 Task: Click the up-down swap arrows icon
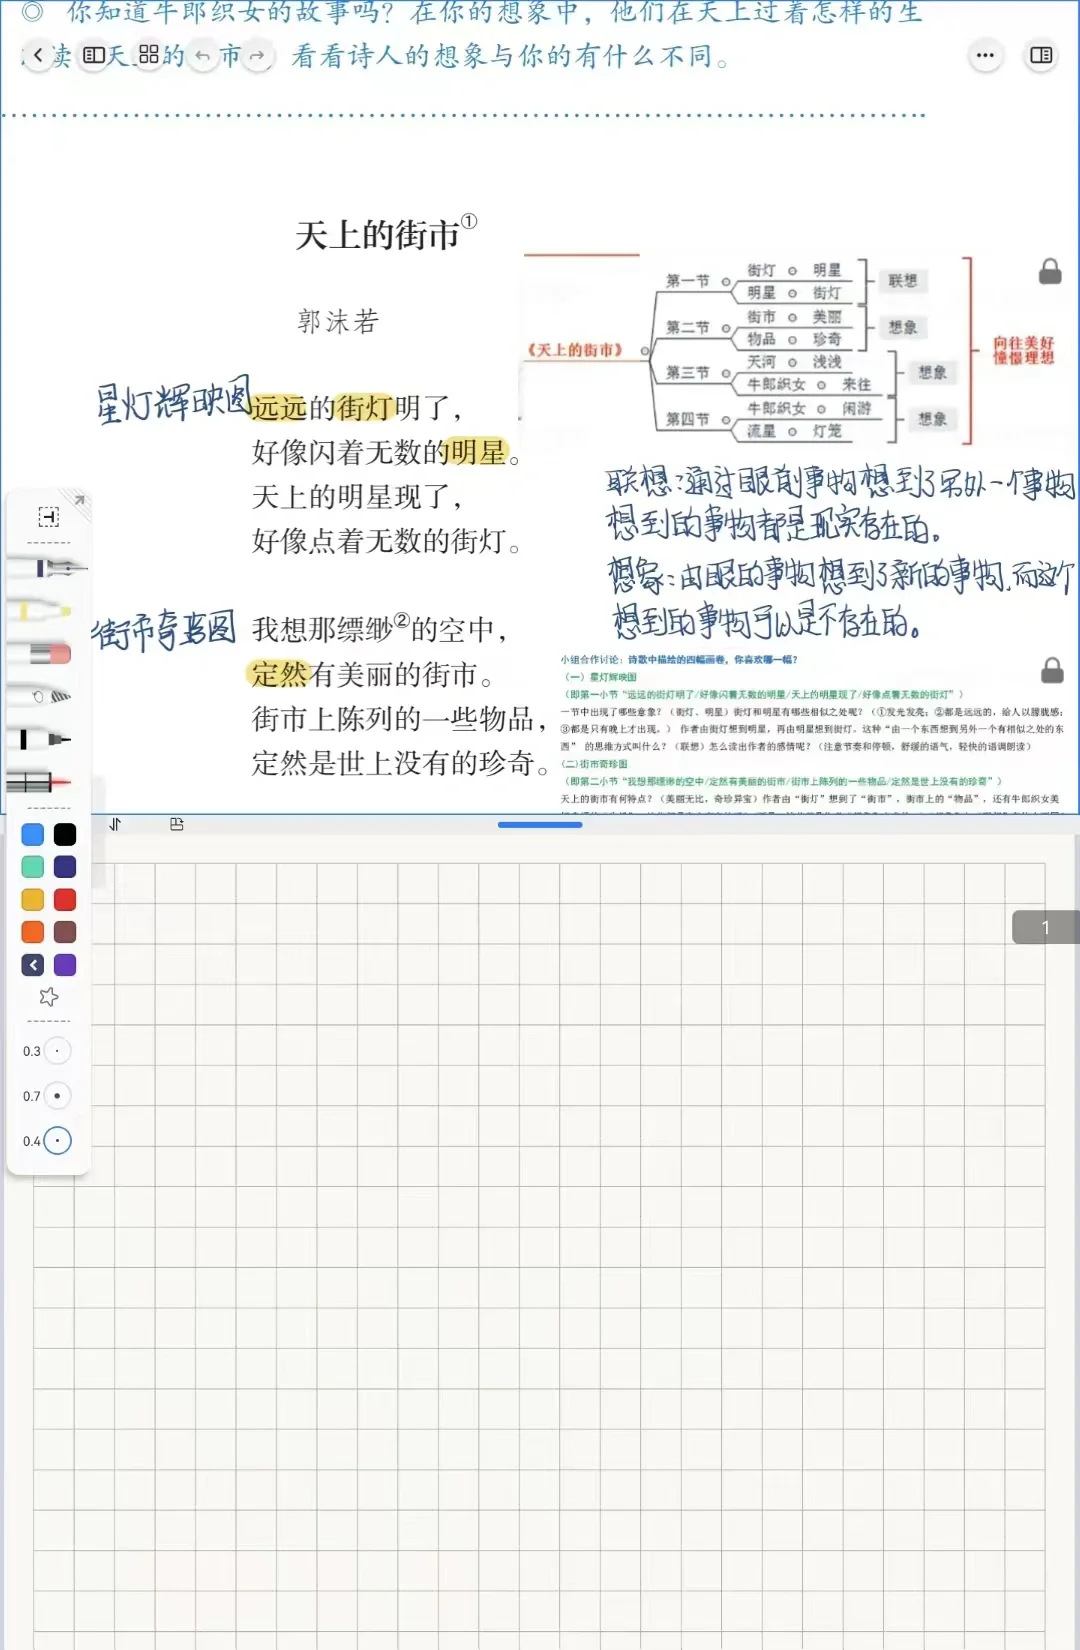click(x=115, y=824)
